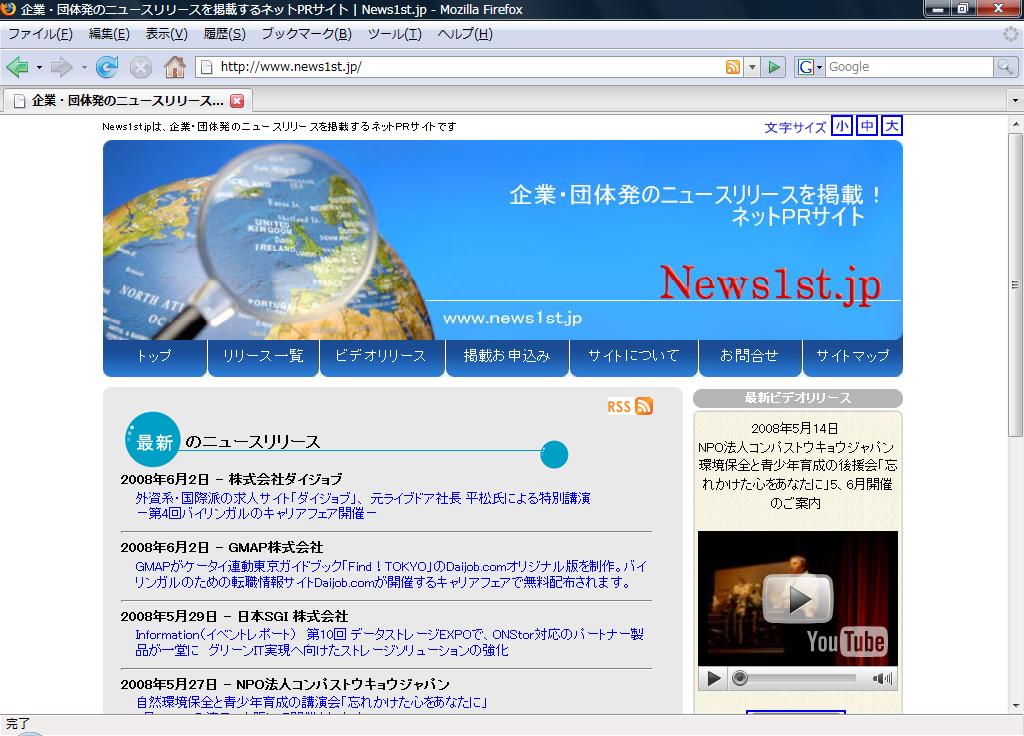Click the search magnifier icon
Viewport: 1024px width, 736px height.
tap(1005, 67)
